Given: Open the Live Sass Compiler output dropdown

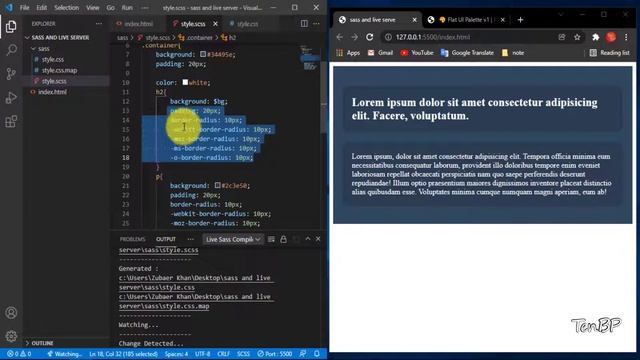Looking at the screenshot, I should click(x=233, y=239).
